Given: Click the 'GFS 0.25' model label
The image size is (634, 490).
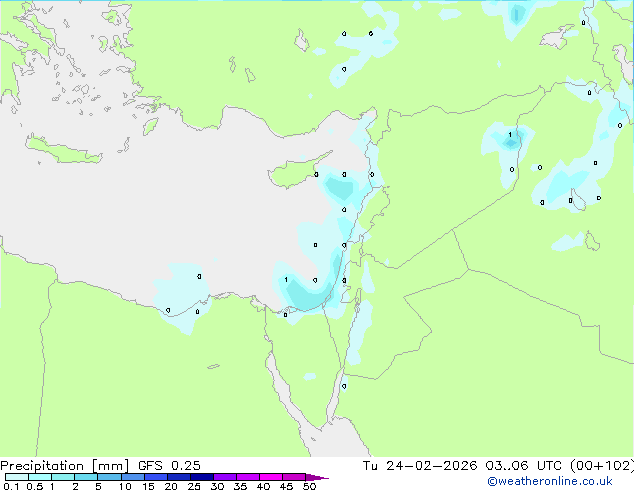Looking at the screenshot, I should pyautogui.click(x=169, y=466).
